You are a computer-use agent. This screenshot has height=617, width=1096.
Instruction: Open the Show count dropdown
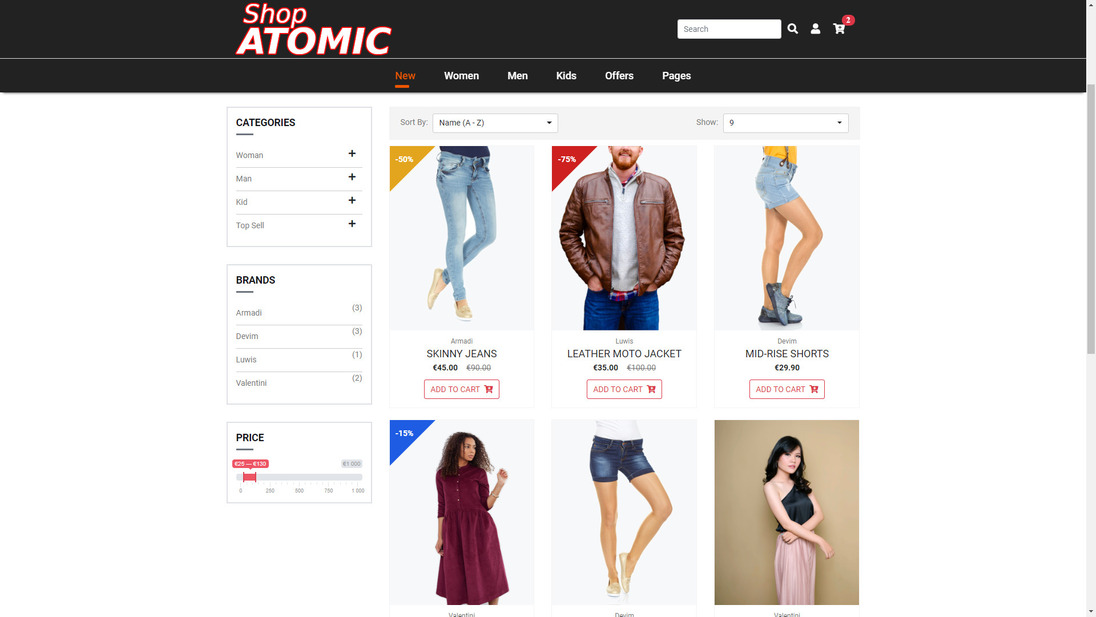(x=786, y=123)
